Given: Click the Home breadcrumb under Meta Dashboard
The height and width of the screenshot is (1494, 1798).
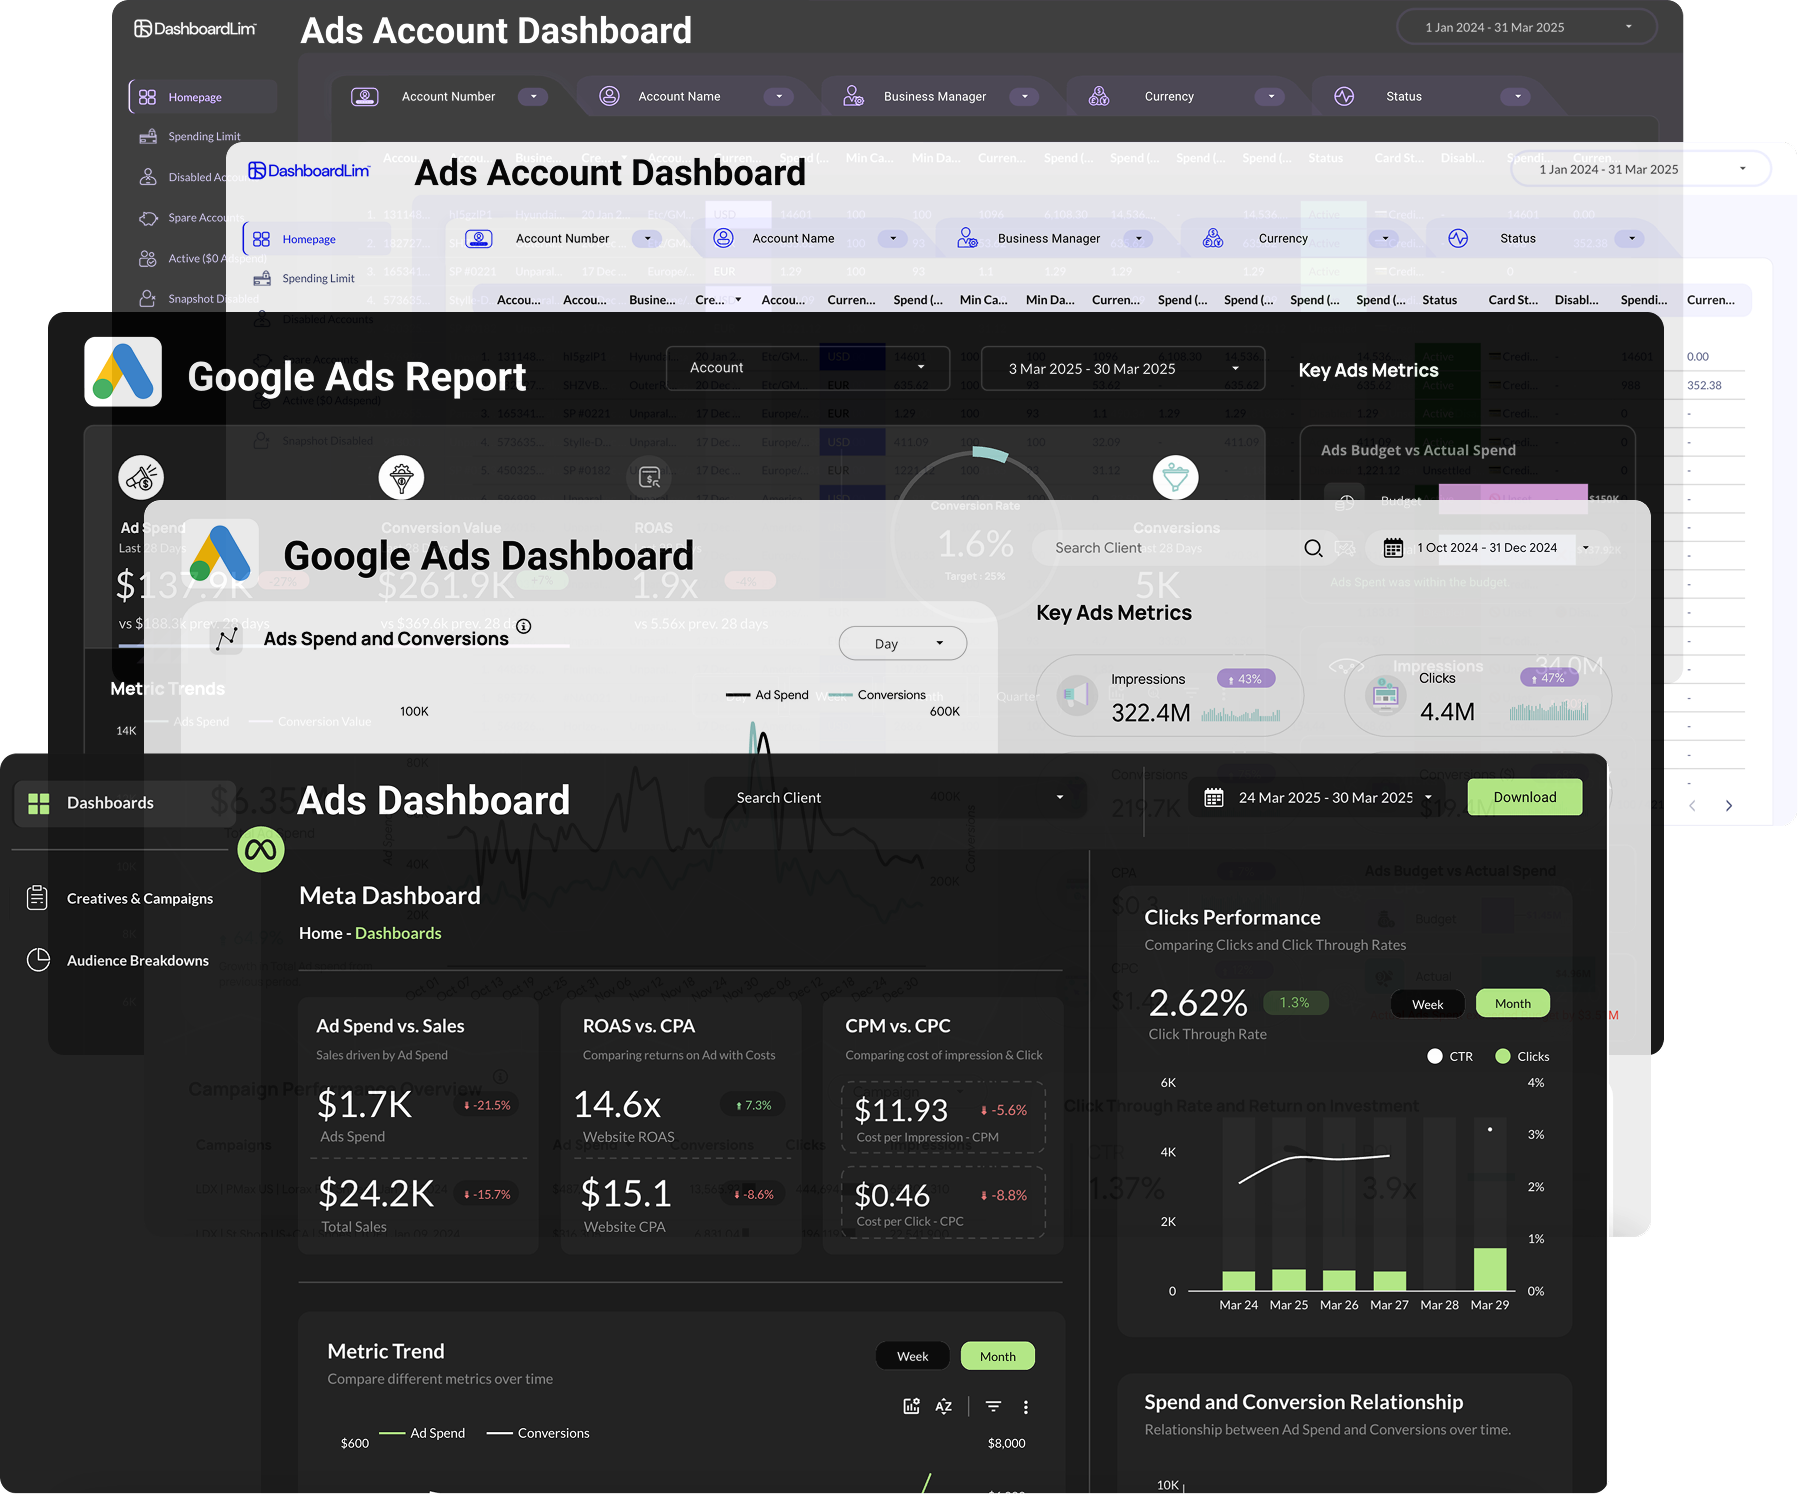Looking at the screenshot, I should [320, 933].
